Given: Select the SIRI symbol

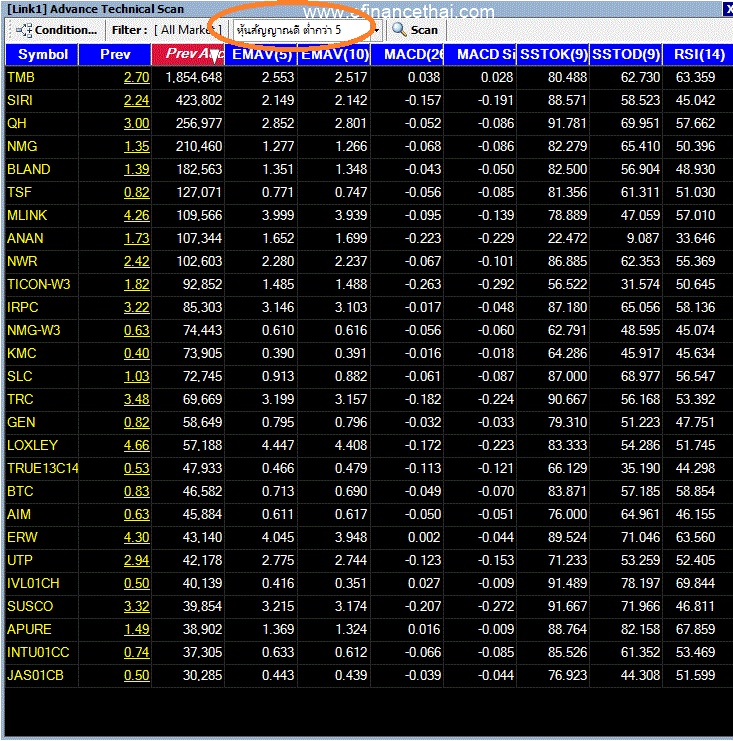Looking at the screenshot, I should pyautogui.click(x=20, y=100).
